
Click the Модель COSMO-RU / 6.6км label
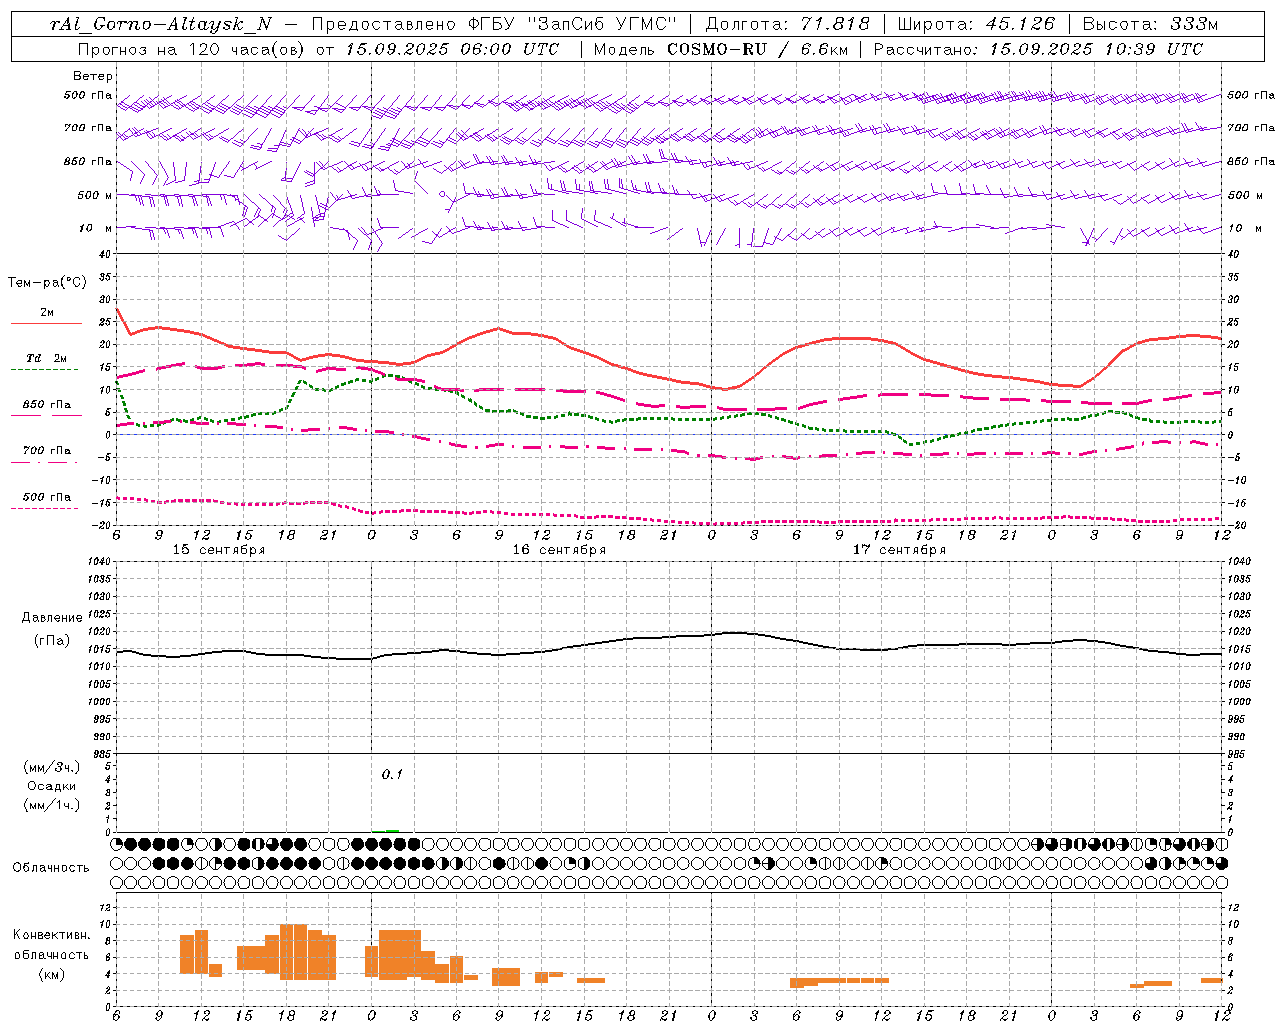click(721, 49)
